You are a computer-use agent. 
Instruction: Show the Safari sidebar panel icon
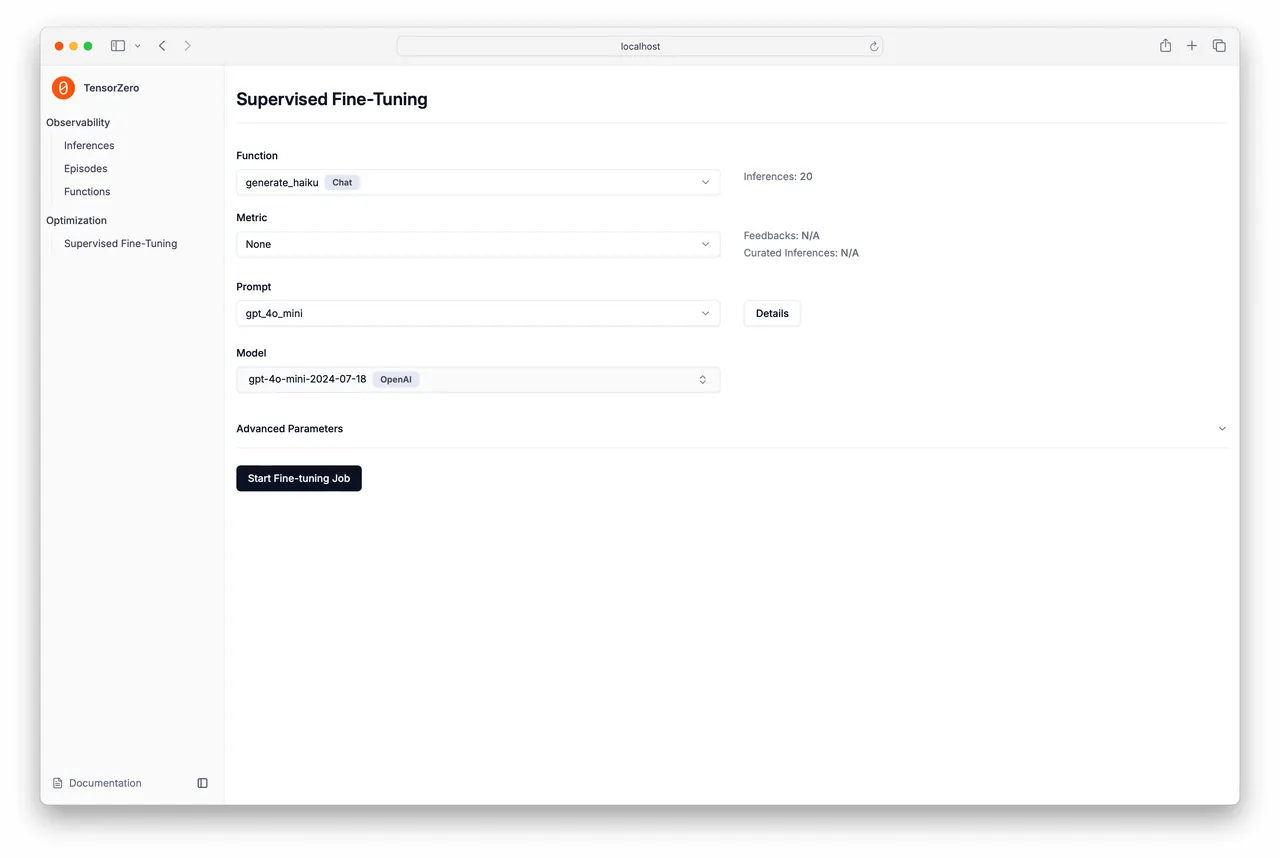tap(118, 46)
